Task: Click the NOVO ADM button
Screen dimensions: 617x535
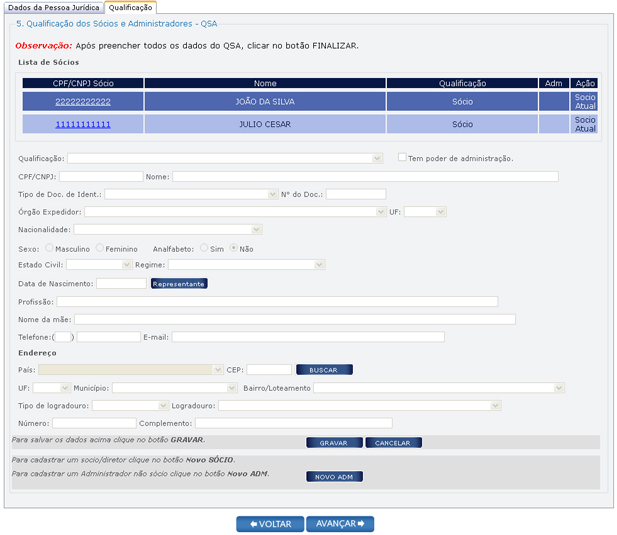Action: click(334, 477)
